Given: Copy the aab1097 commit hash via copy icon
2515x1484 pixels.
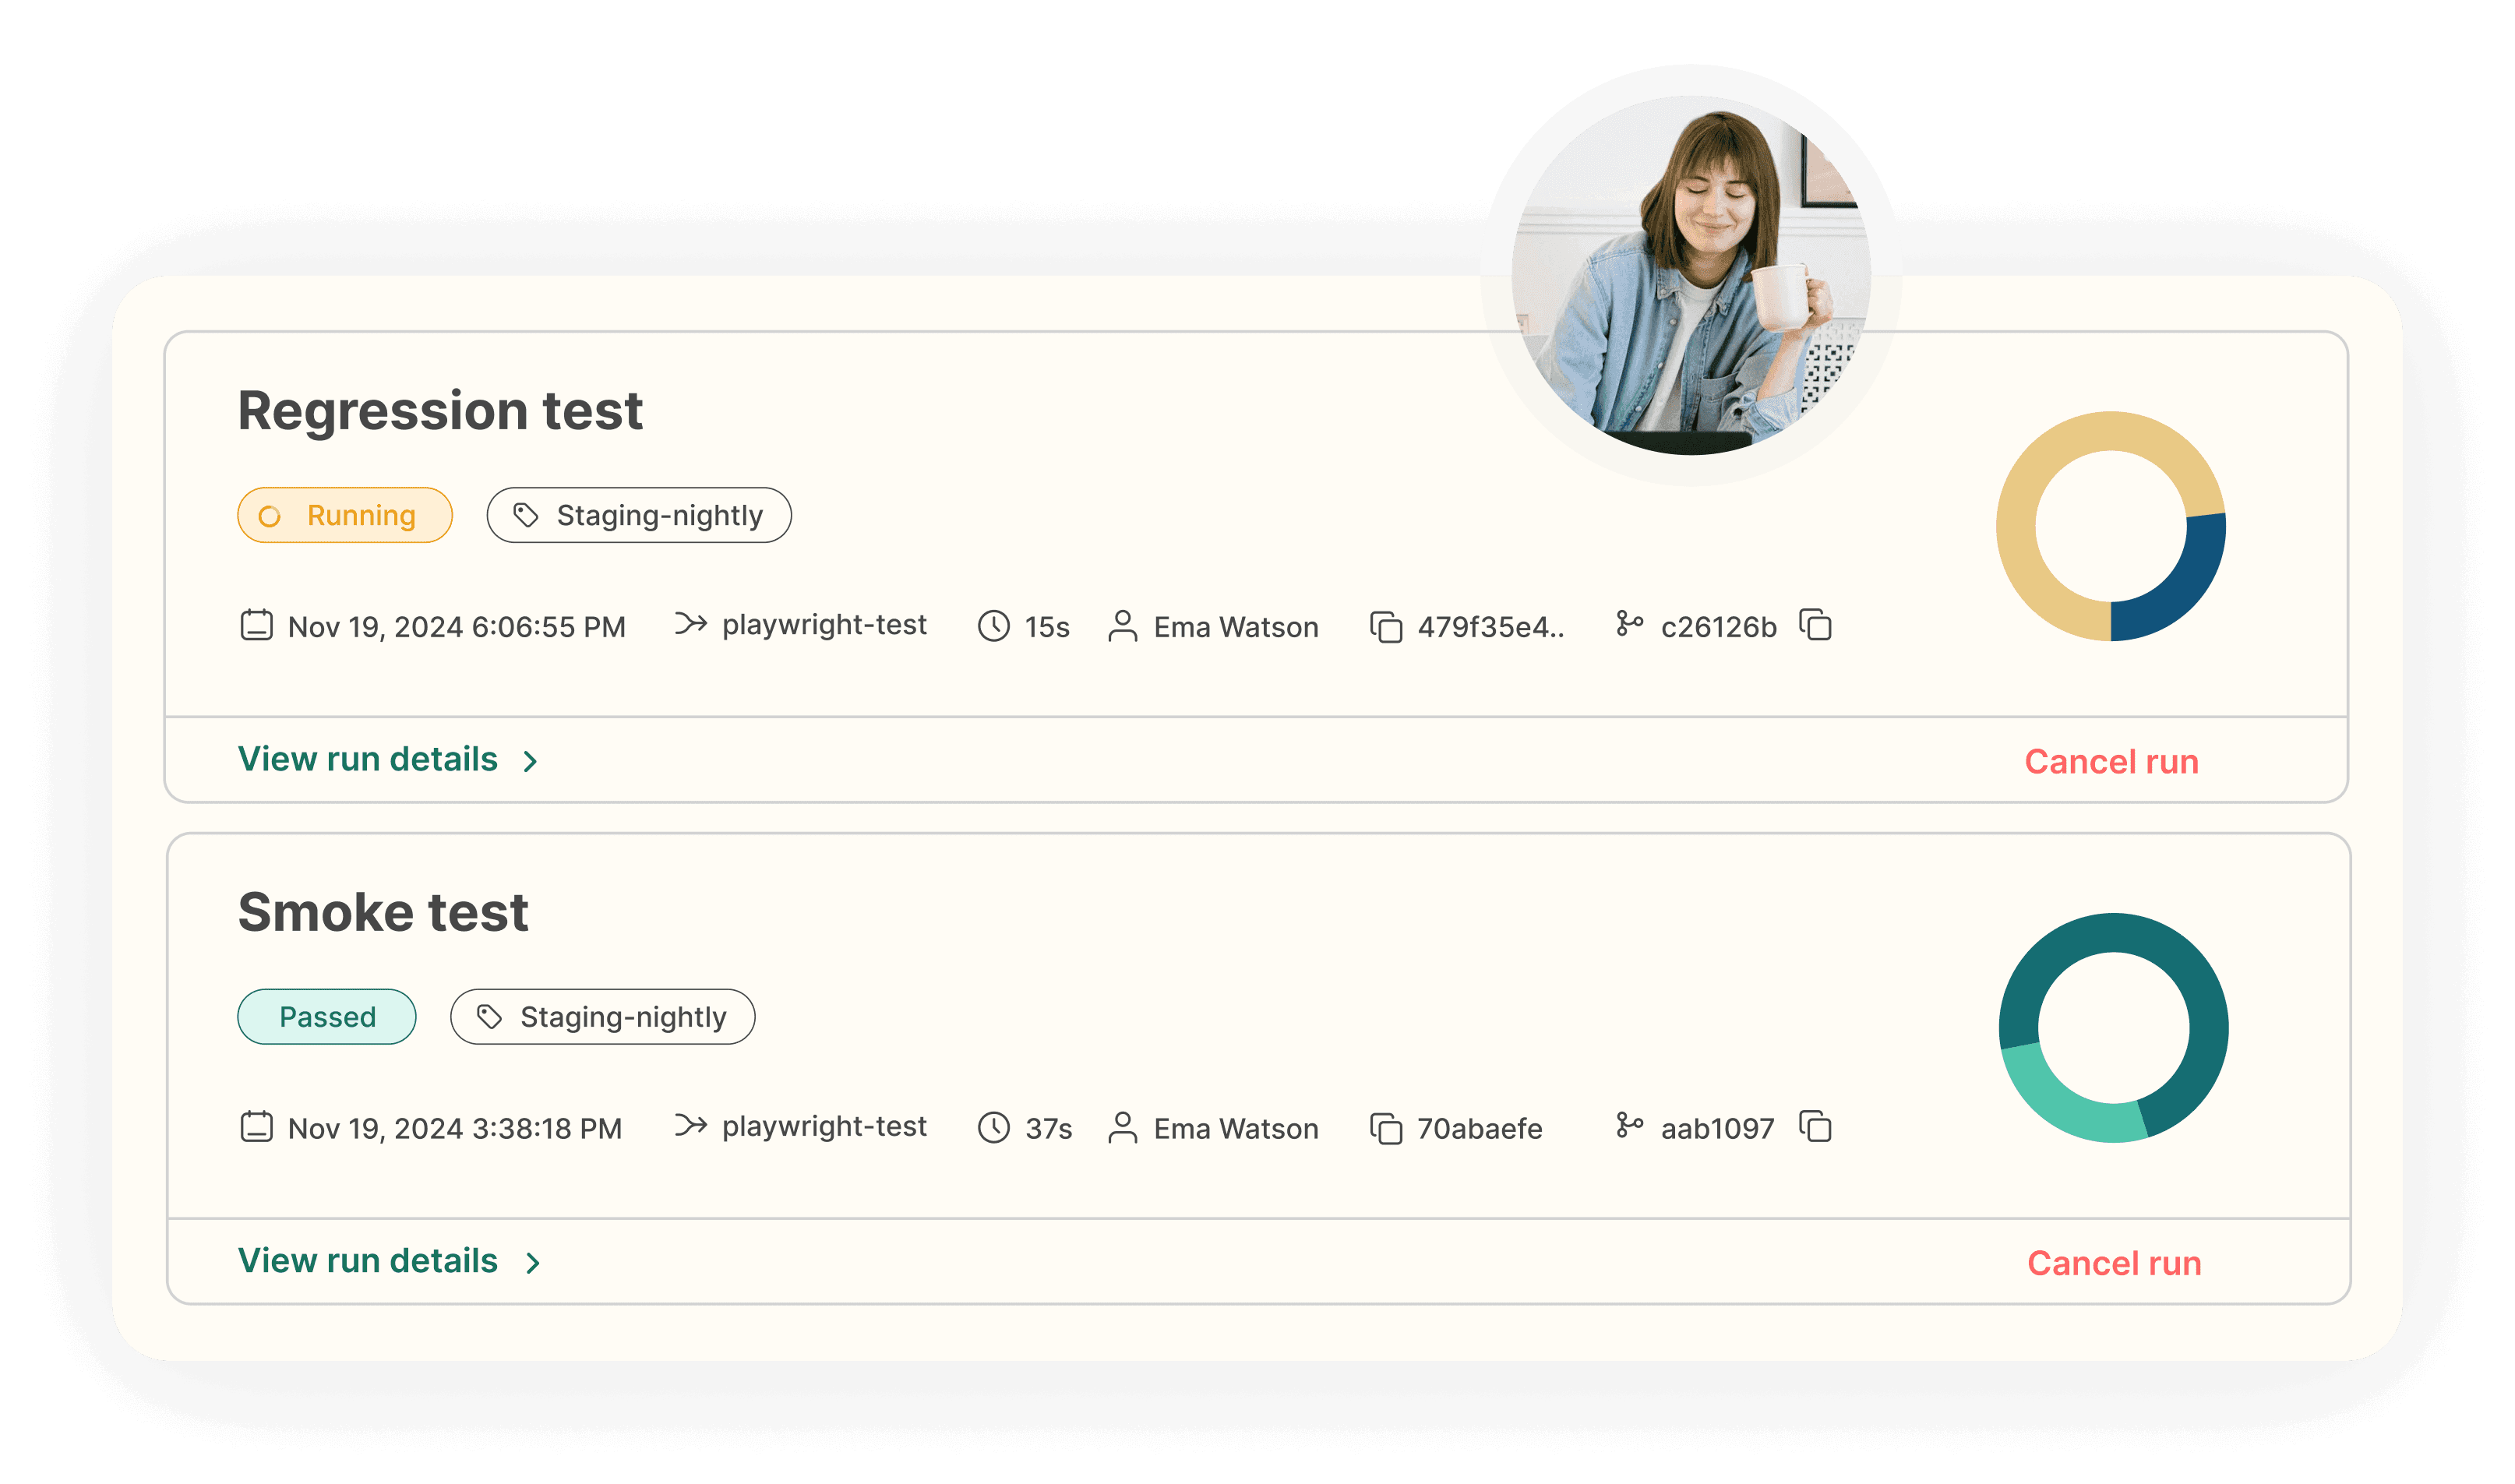Looking at the screenshot, I should (1816, 1128).
